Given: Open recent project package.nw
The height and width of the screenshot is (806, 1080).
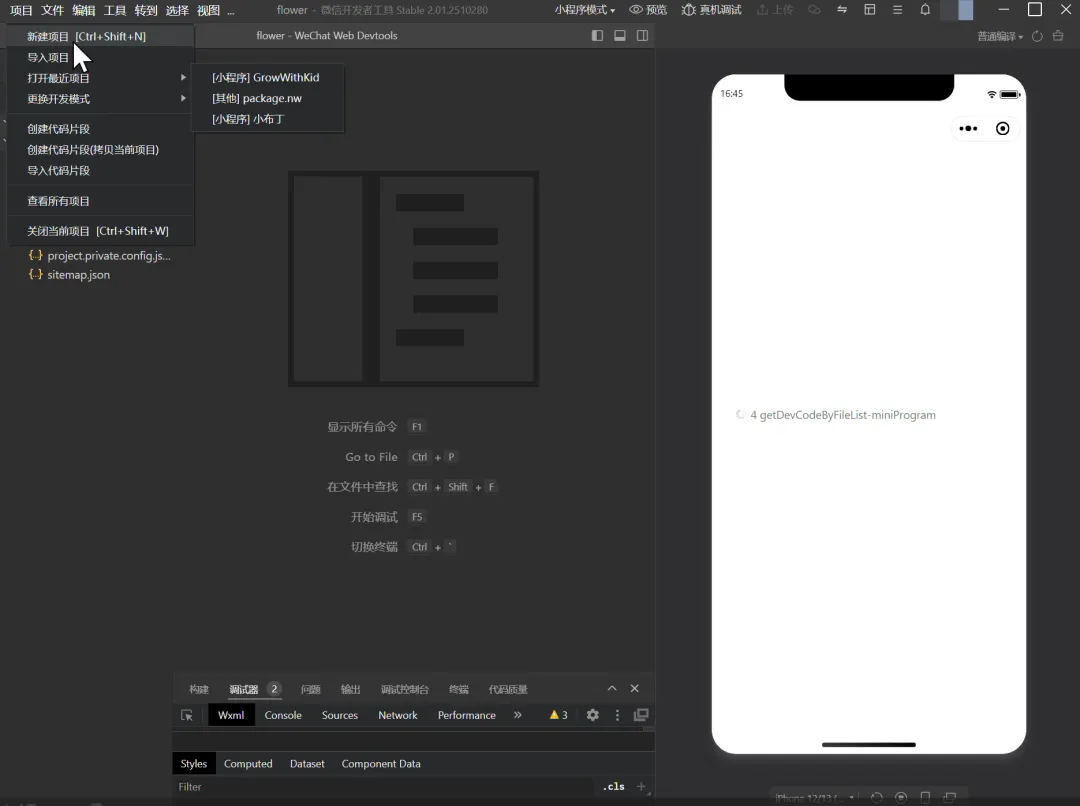Looking at the screenshot, I should (267, 98).
